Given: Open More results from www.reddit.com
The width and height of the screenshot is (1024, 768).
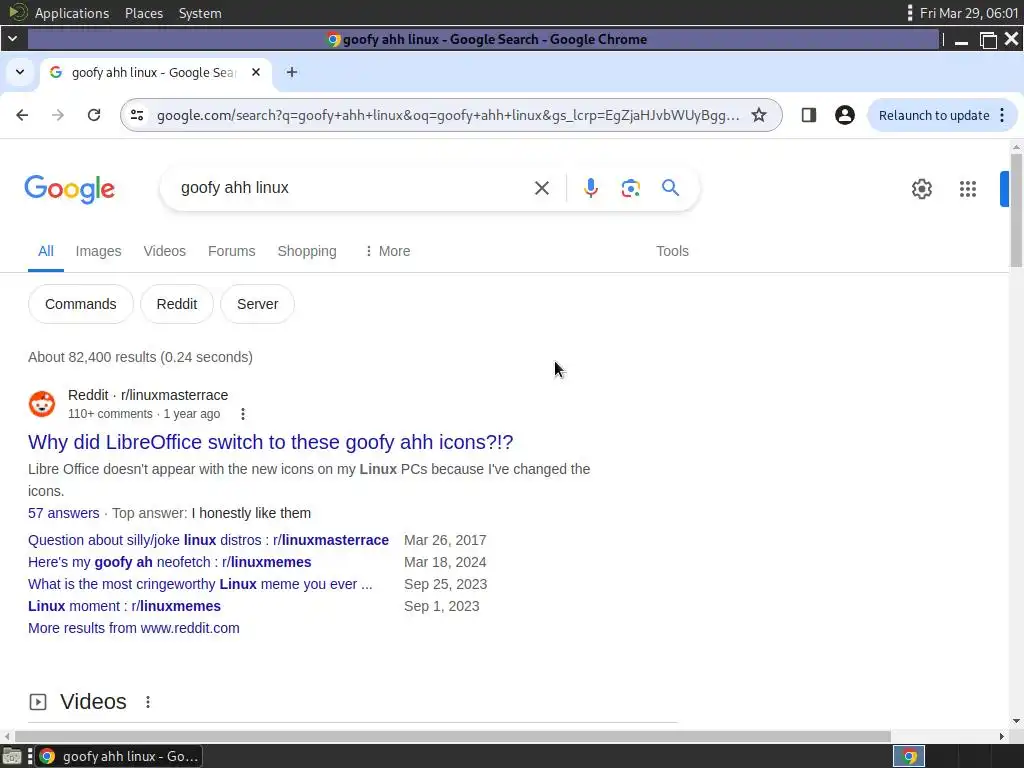Looking at the screenshot, I should [134, 628].
